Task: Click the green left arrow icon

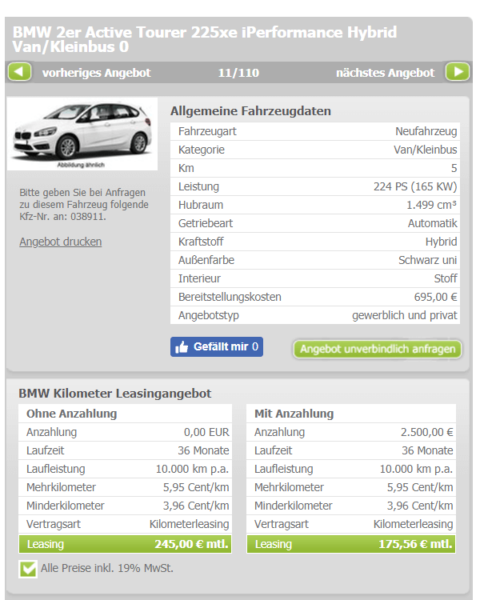Action: [20, 72]
